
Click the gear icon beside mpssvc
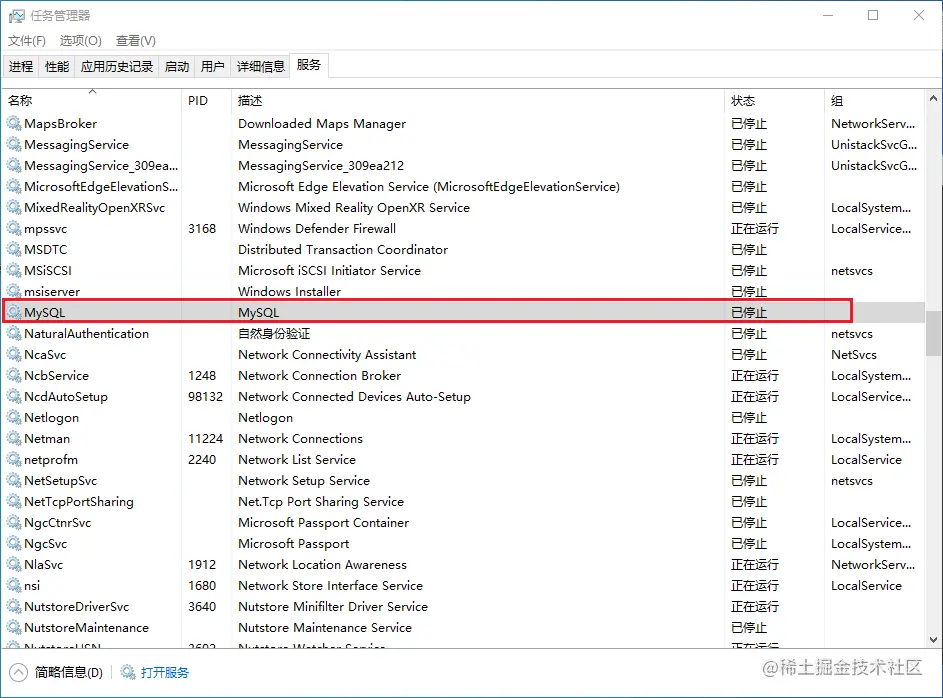pos(14,228)
